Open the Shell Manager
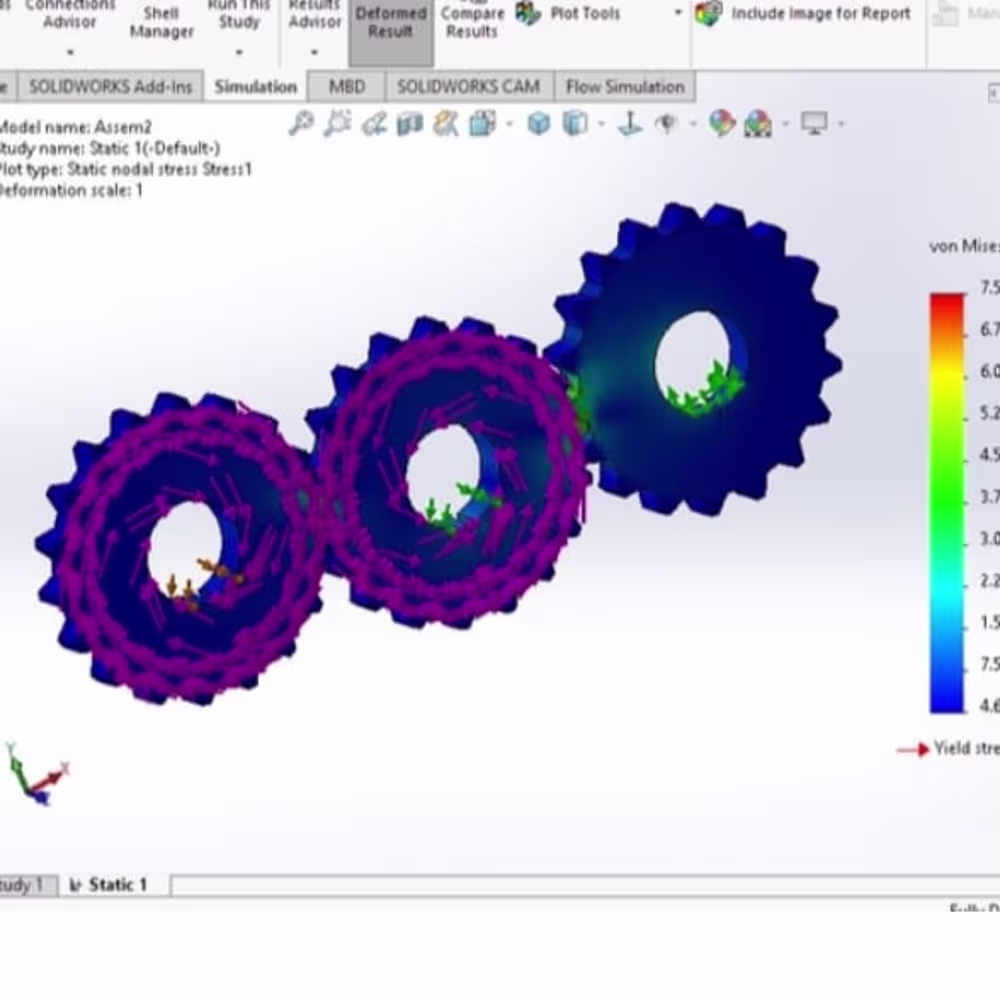The width and height of the screenshot is (1000, 1000). coord(161,23)
